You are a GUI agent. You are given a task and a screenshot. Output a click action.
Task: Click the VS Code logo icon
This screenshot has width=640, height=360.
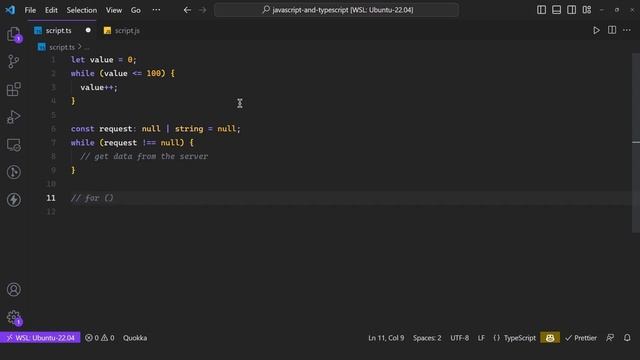[10, 10]
